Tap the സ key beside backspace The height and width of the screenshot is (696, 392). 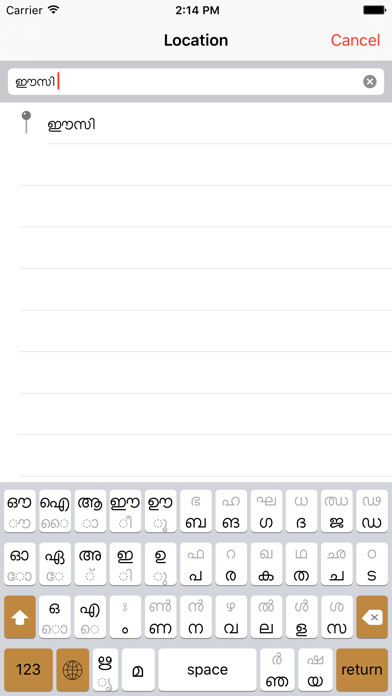point(337,617)
